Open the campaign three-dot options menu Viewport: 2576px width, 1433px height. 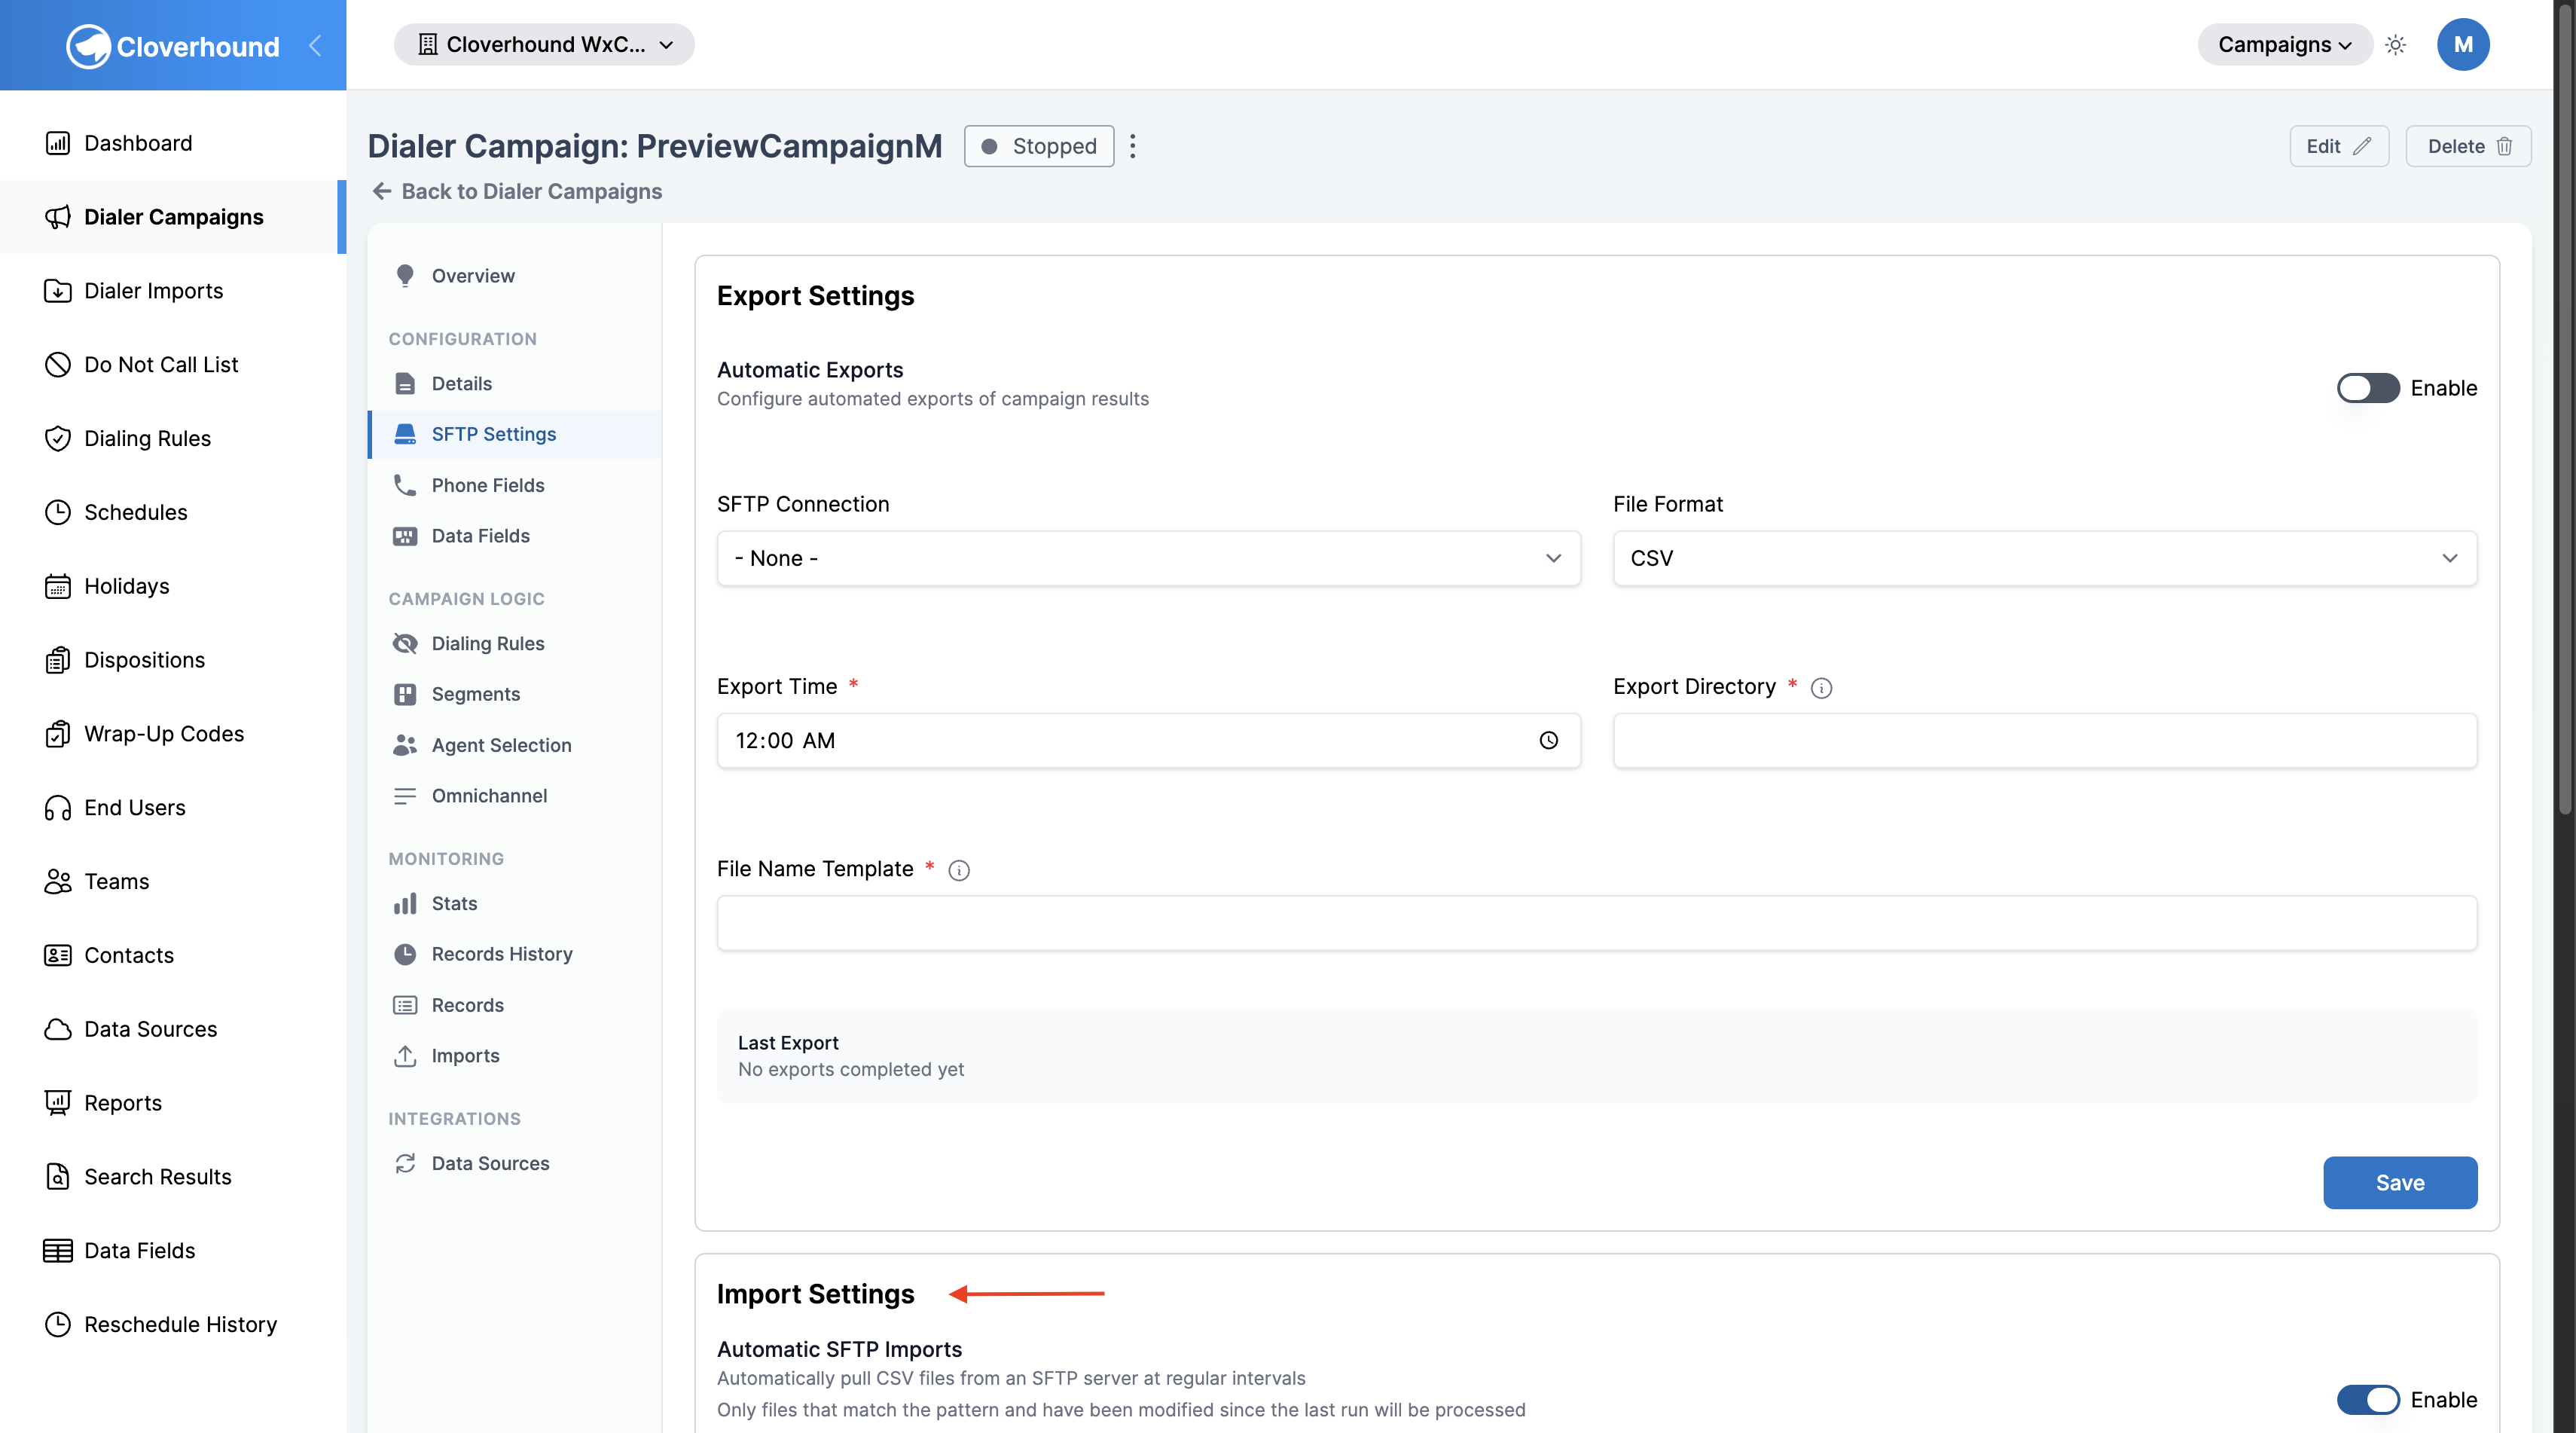click(x=1132, y=146)
